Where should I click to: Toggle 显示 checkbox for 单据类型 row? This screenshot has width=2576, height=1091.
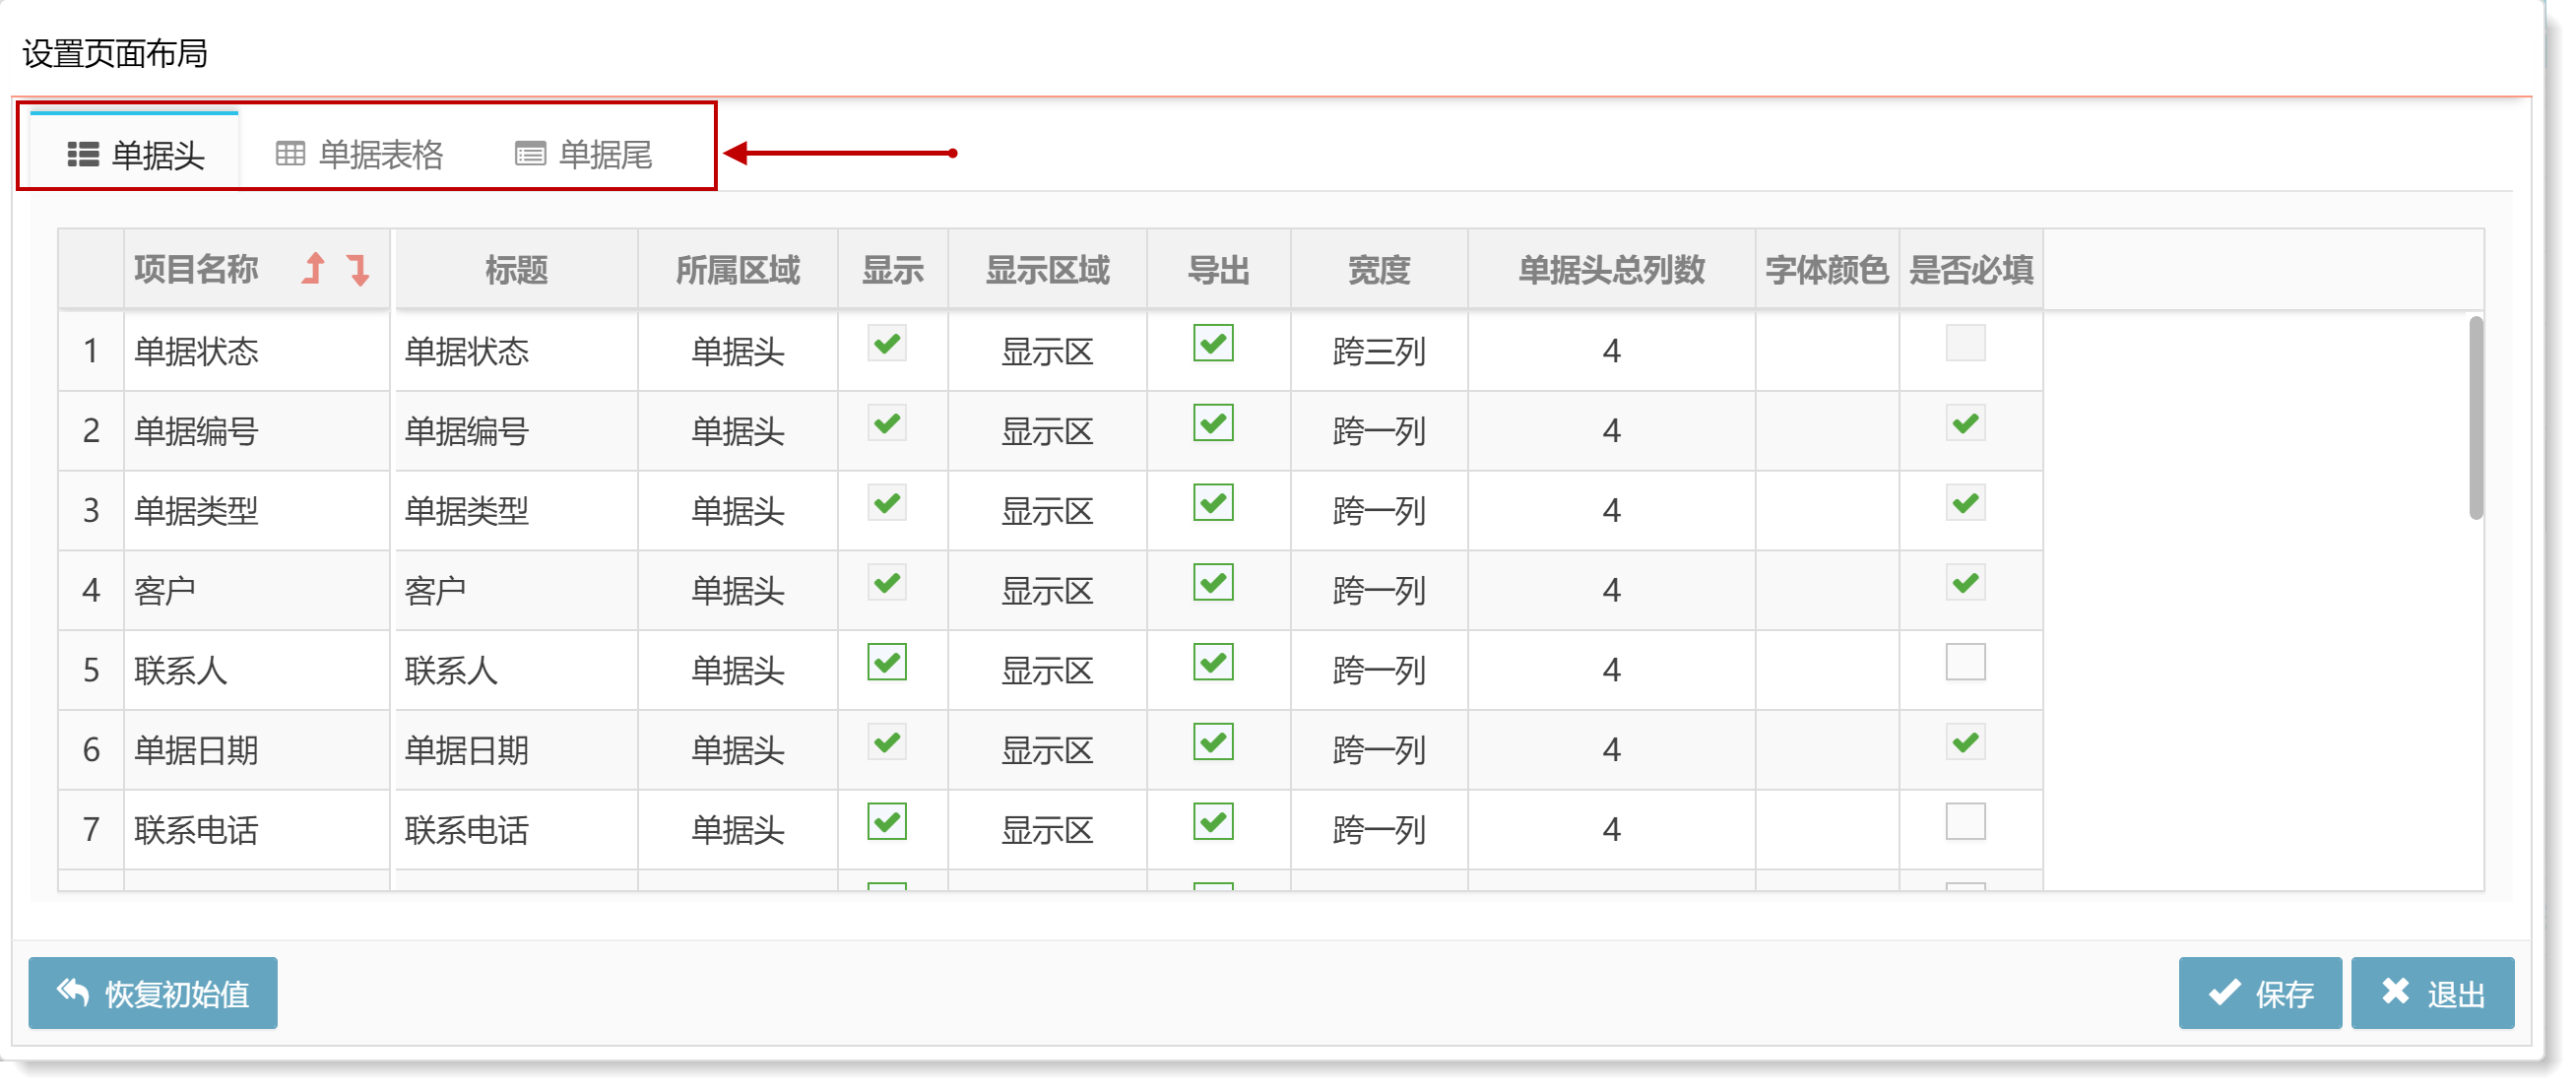(887, 504)
